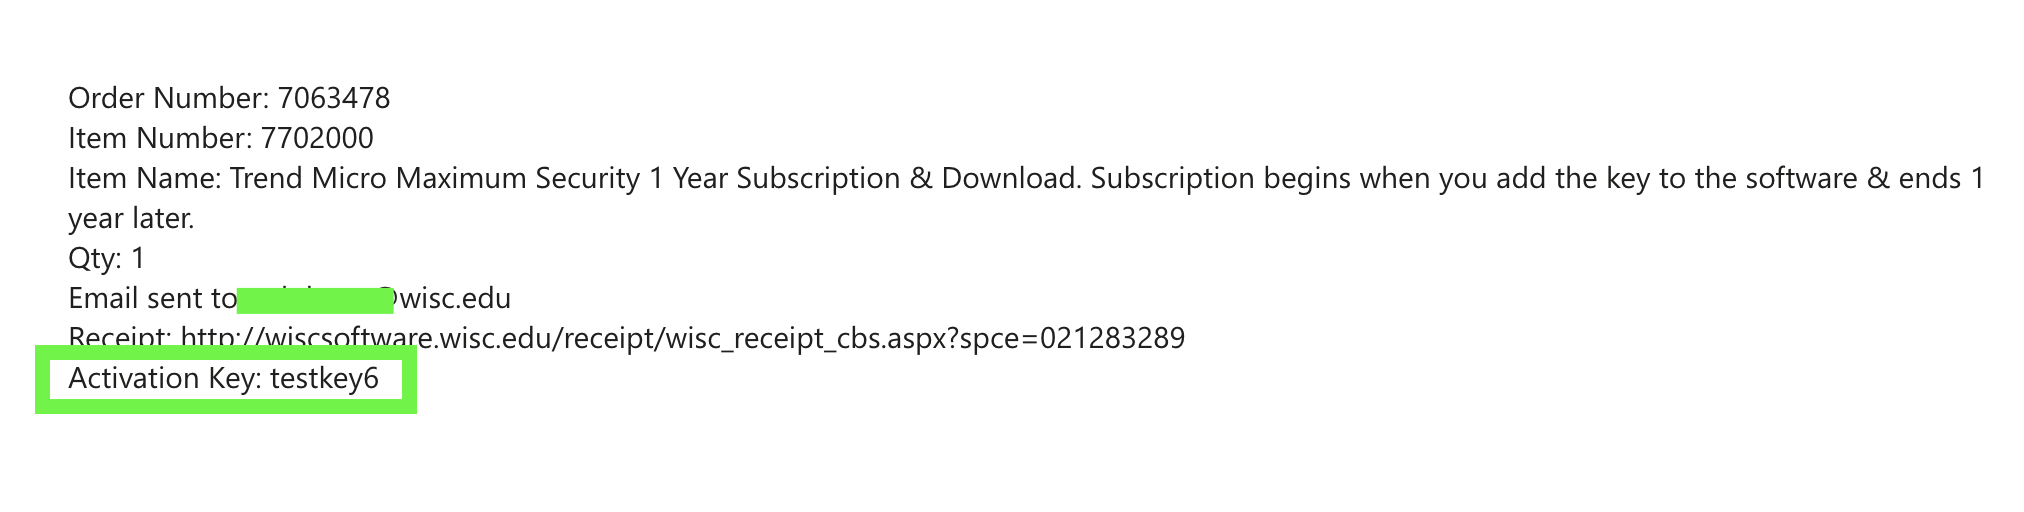Viewport: 2024px width, 512px height.
Task: Click the Trend Micro Maximum Security text
Action: pos(435,178)
